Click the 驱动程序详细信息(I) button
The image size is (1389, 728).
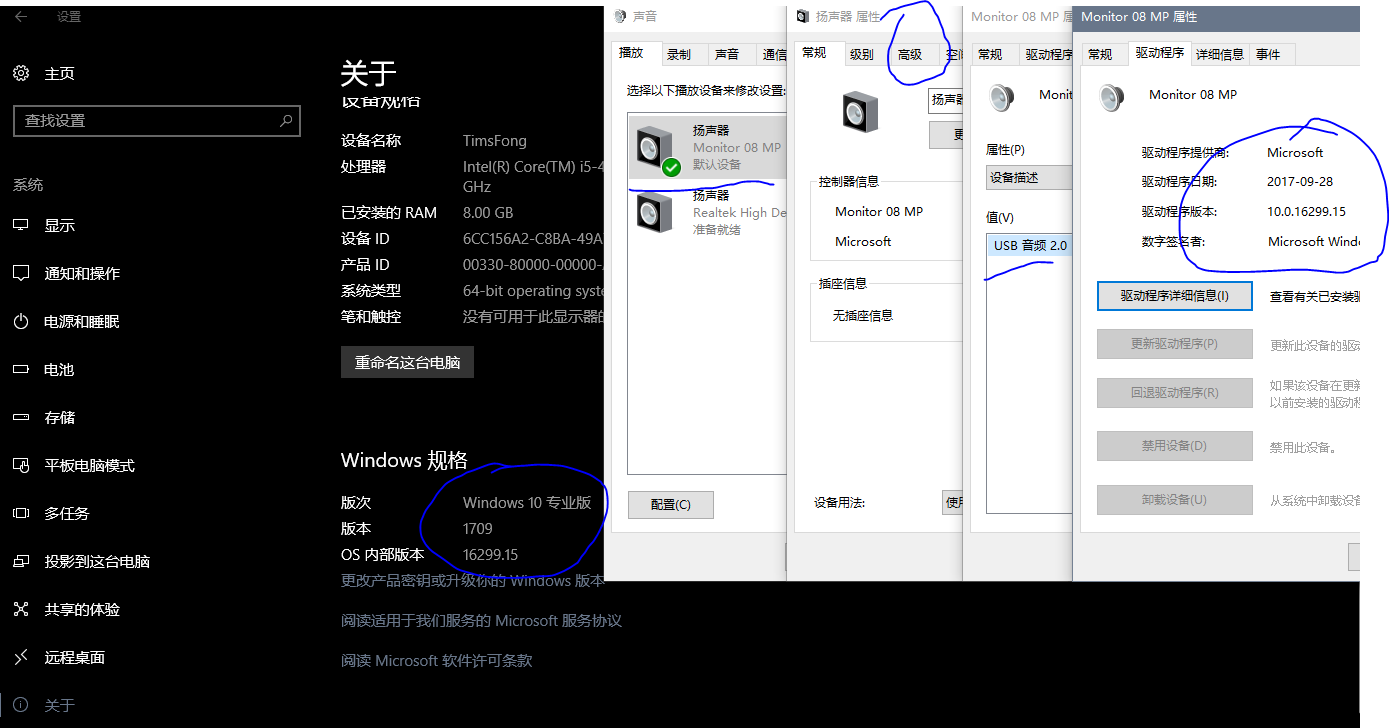[1174, 295]
